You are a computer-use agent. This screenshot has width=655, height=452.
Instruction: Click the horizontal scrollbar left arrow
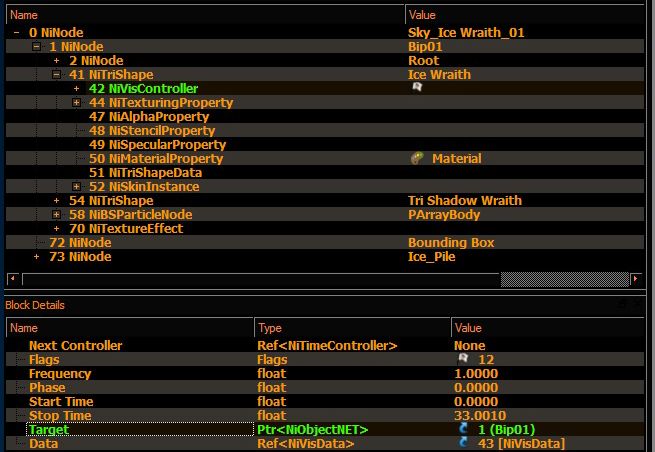tap(13, 279)
